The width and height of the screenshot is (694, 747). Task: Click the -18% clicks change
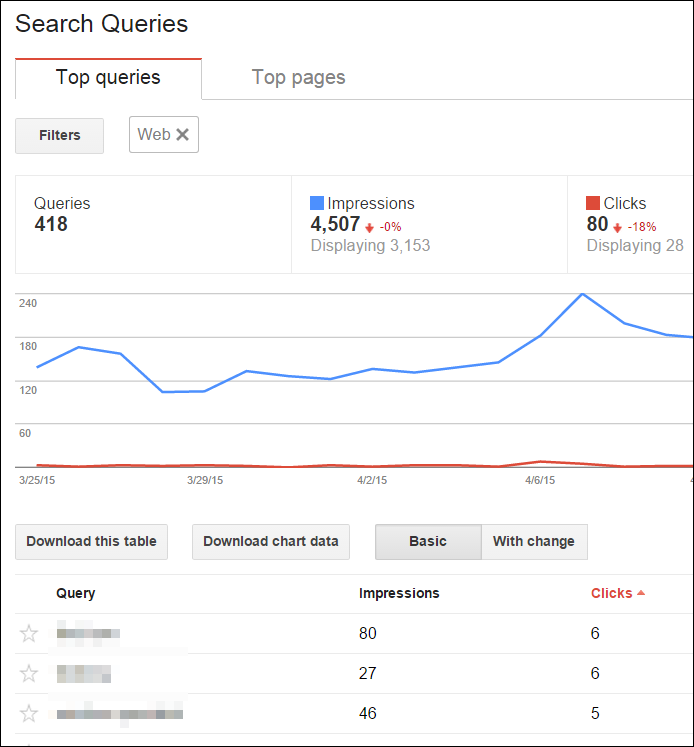pos(642,227)
